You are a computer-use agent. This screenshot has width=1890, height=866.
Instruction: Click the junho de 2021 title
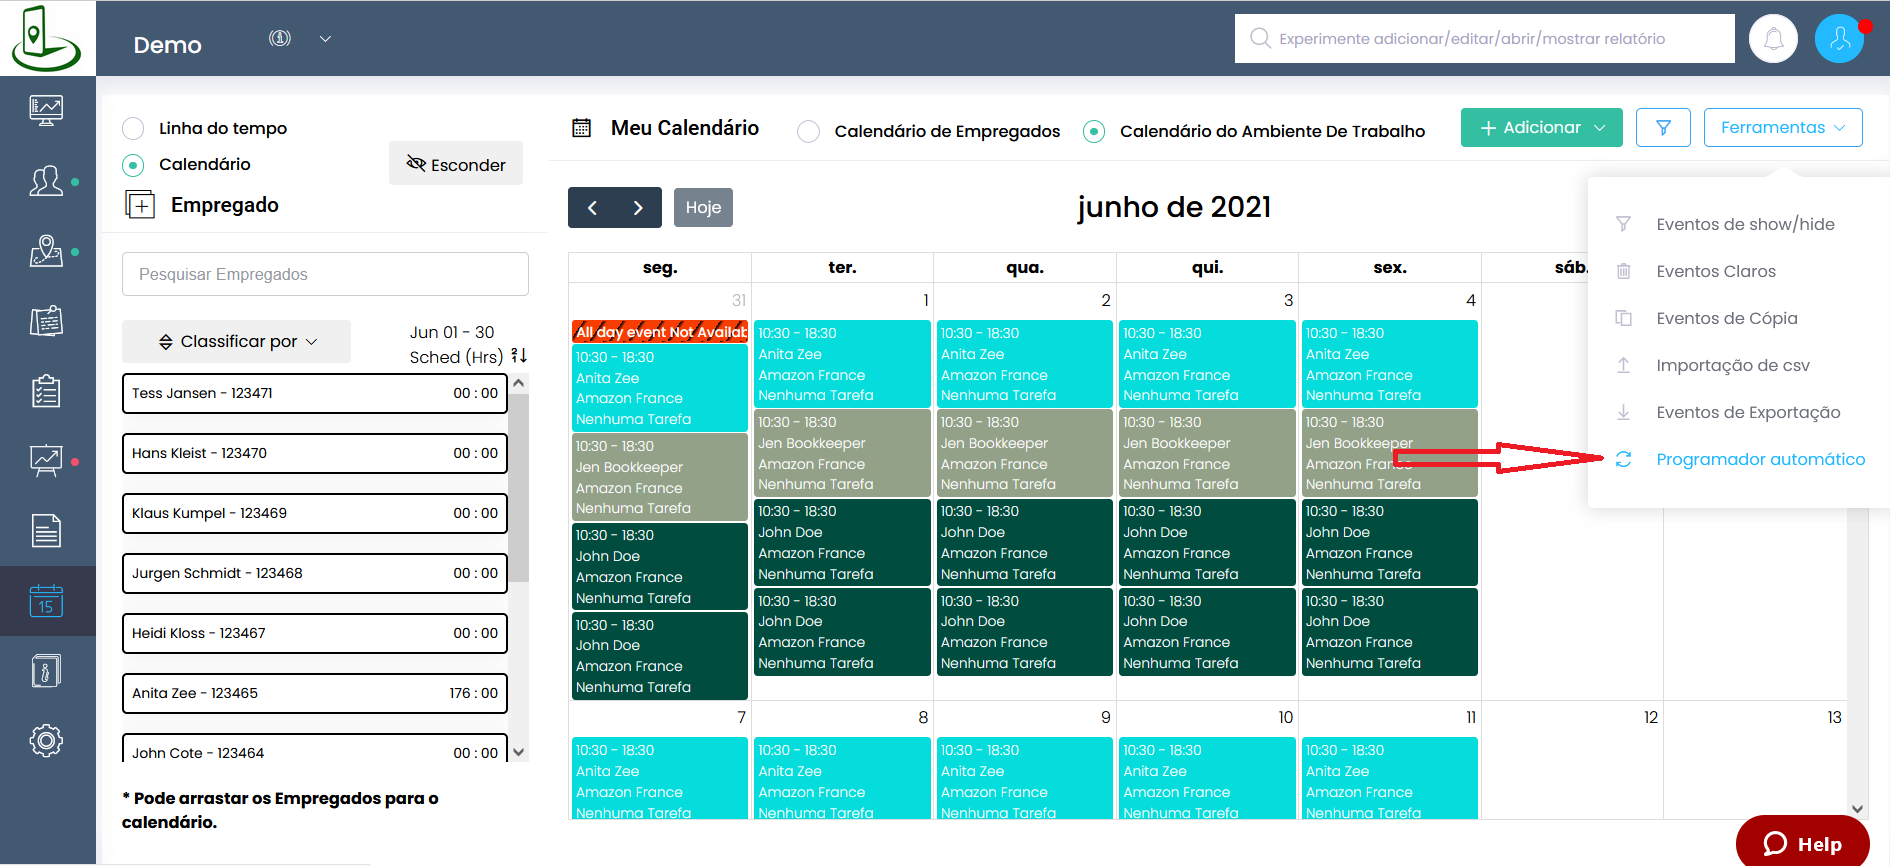tap(1174, 207)
